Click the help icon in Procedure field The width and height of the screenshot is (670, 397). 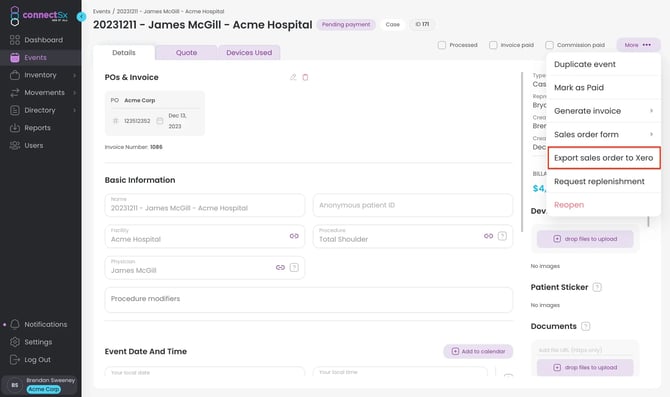(x=502, y=236)
